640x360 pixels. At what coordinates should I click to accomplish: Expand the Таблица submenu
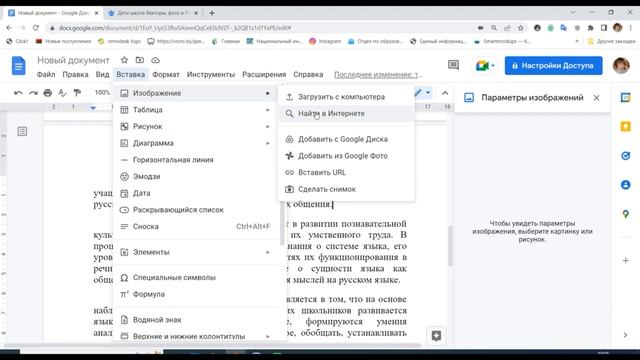point(196,110)
